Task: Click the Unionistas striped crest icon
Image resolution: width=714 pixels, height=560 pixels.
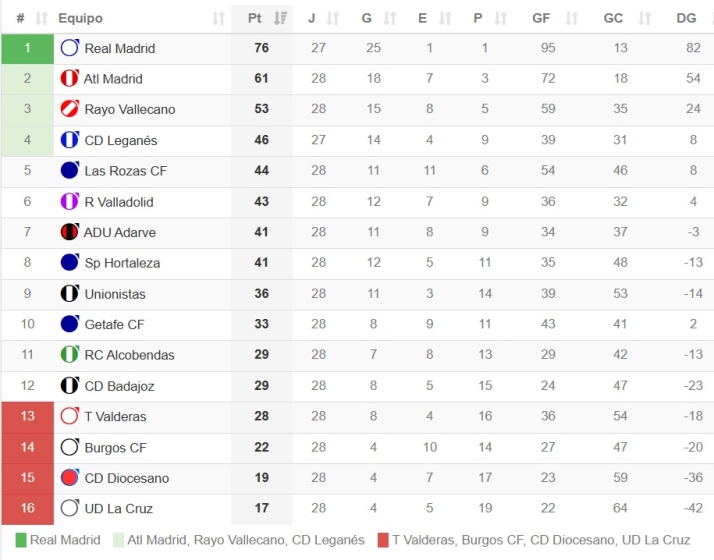Action: (x=69, y=294)
